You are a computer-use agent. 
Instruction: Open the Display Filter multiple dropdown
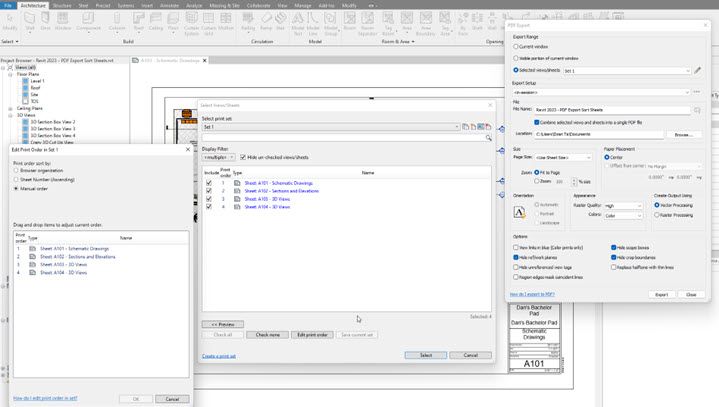pos(219,157)
